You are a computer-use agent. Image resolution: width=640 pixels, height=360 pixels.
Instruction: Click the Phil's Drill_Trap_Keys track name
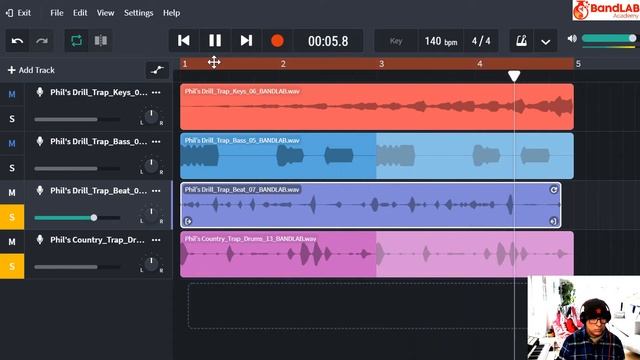click(99, 93)
